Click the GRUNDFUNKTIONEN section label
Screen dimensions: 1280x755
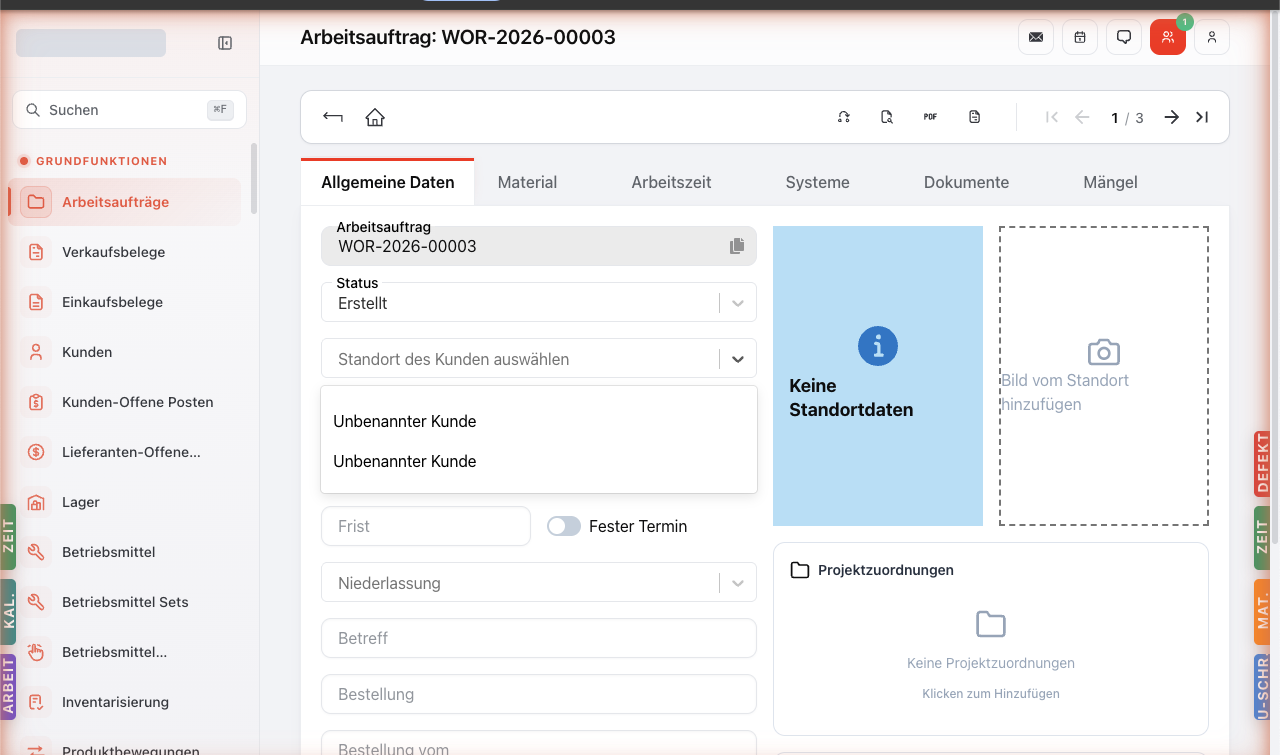pos(102,161)
